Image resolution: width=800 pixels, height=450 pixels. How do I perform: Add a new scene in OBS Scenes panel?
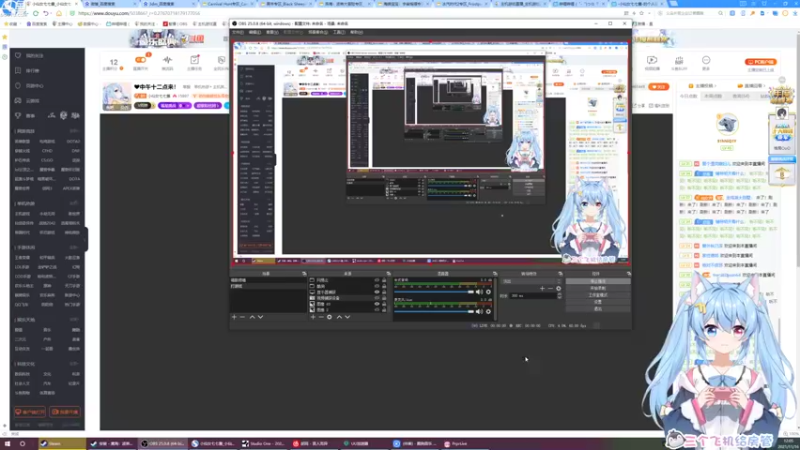coord(234,317)
